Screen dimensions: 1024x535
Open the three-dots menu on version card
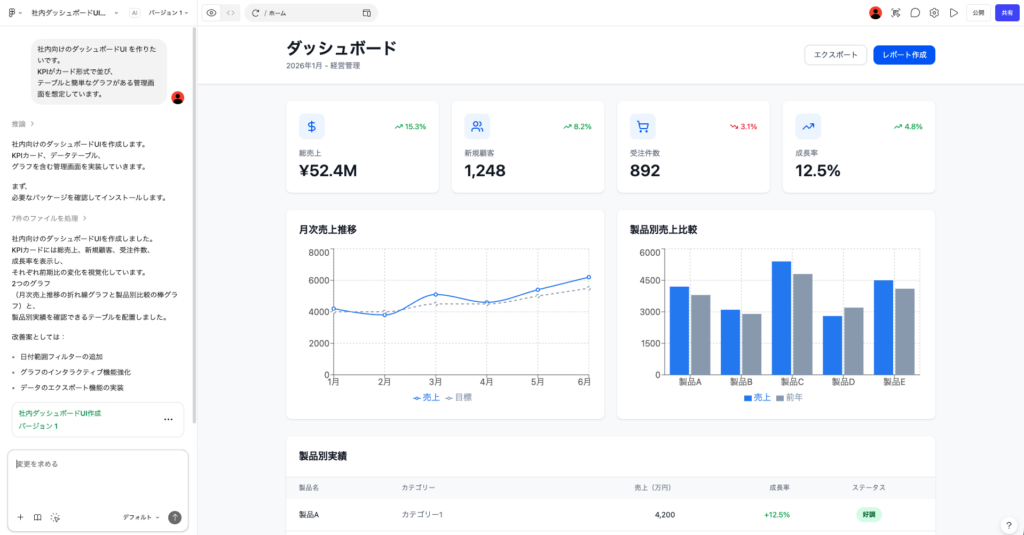pyautogui.click(x=168, y=419)
